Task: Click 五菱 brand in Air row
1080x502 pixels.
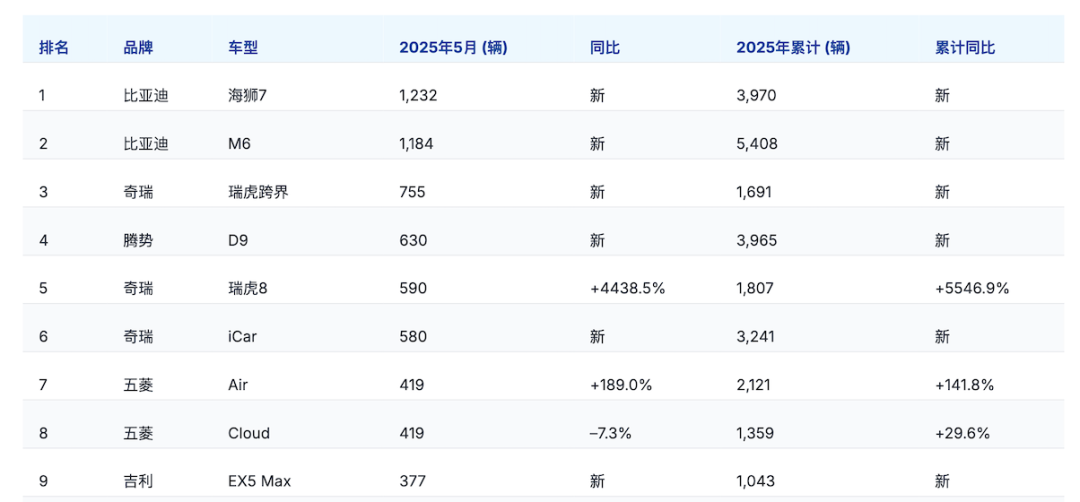Action: coord(138,385)
